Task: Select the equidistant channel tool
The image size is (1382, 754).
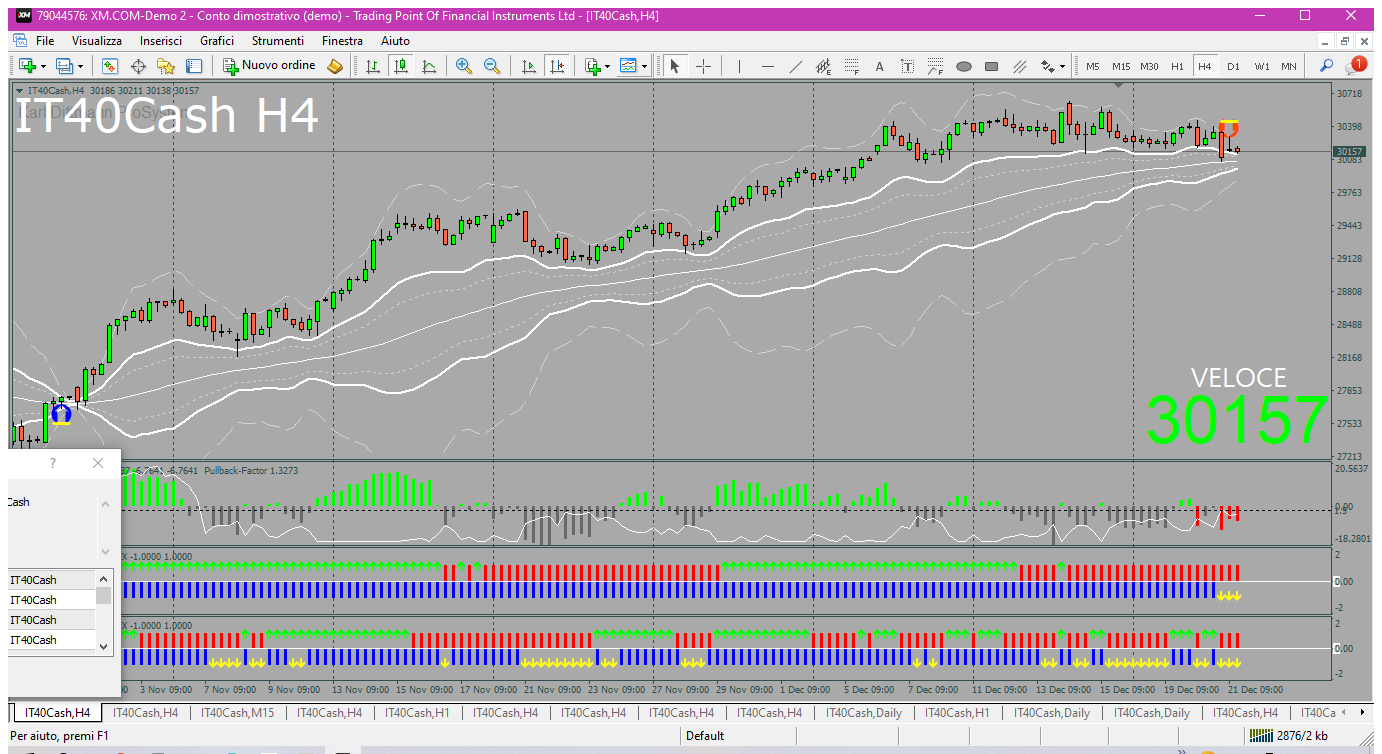Action: 824,66
